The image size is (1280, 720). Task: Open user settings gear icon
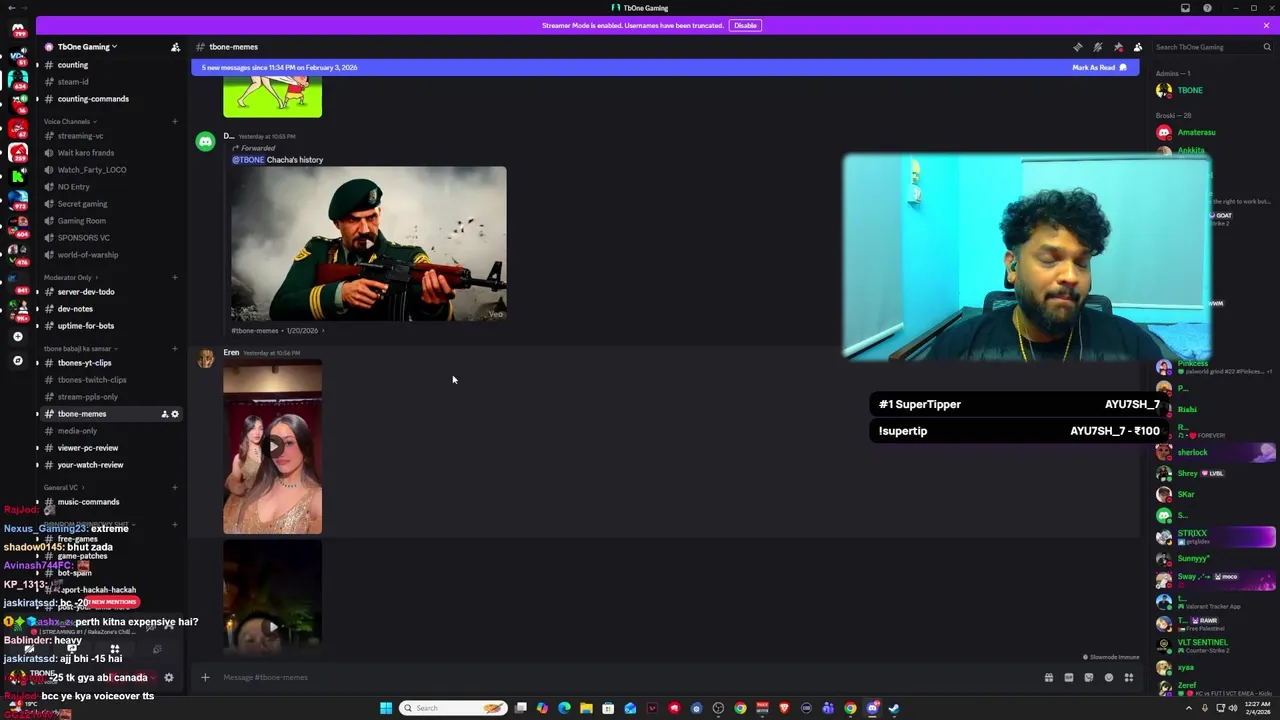[x=168, y=678]
